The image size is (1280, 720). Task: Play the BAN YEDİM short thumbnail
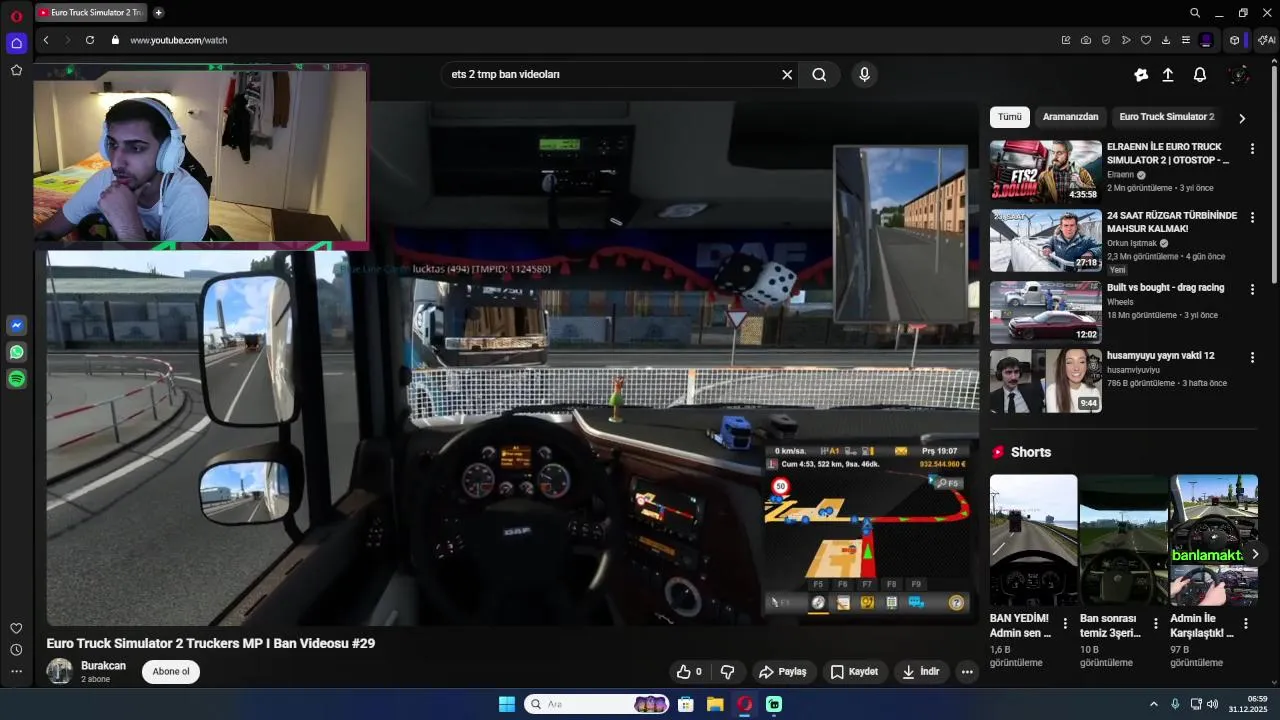pyautogui.click(x=1034, y=540)
